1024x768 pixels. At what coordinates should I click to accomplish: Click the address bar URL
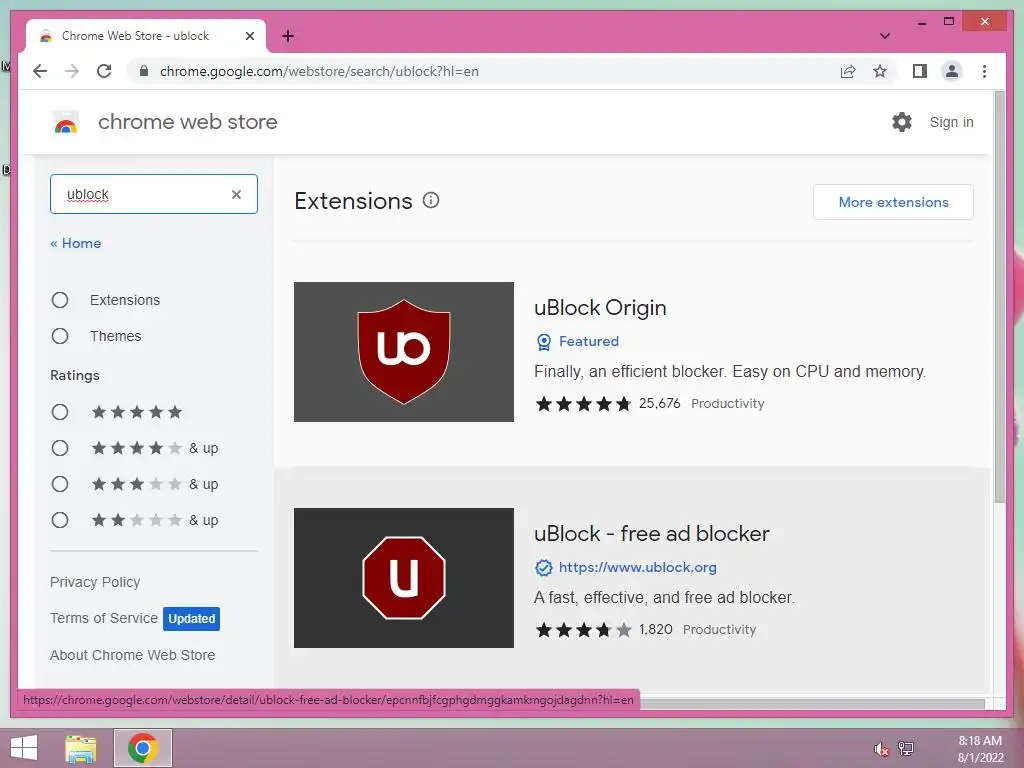319,71
